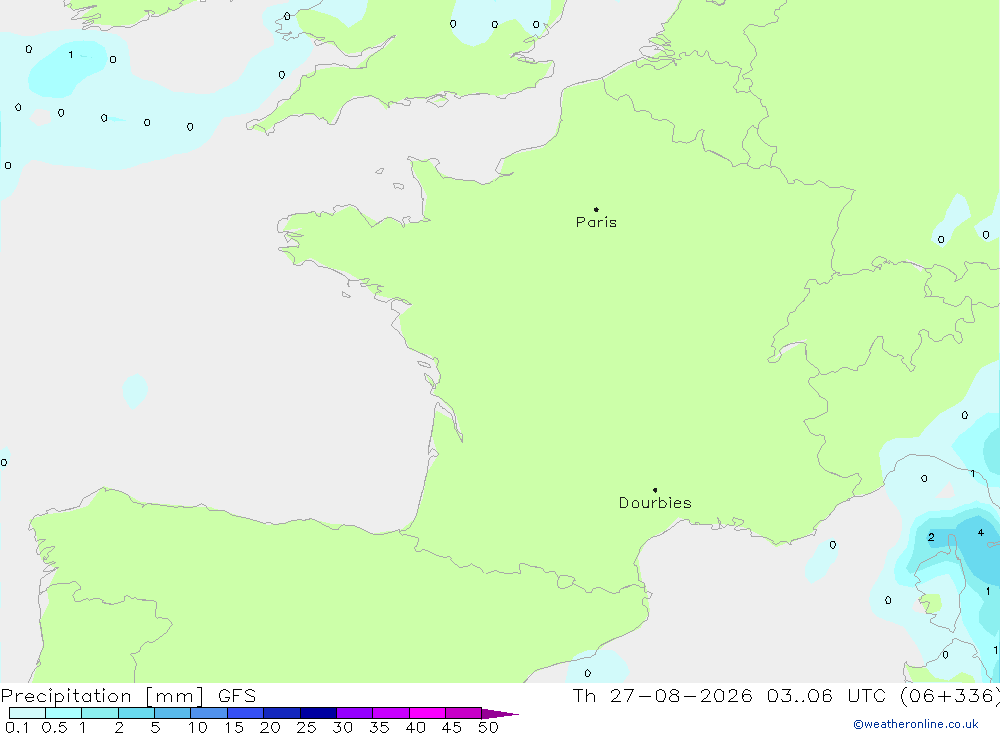Click the Paris city label
This screenshot has width=1000, height=733.
coord(596,222)
